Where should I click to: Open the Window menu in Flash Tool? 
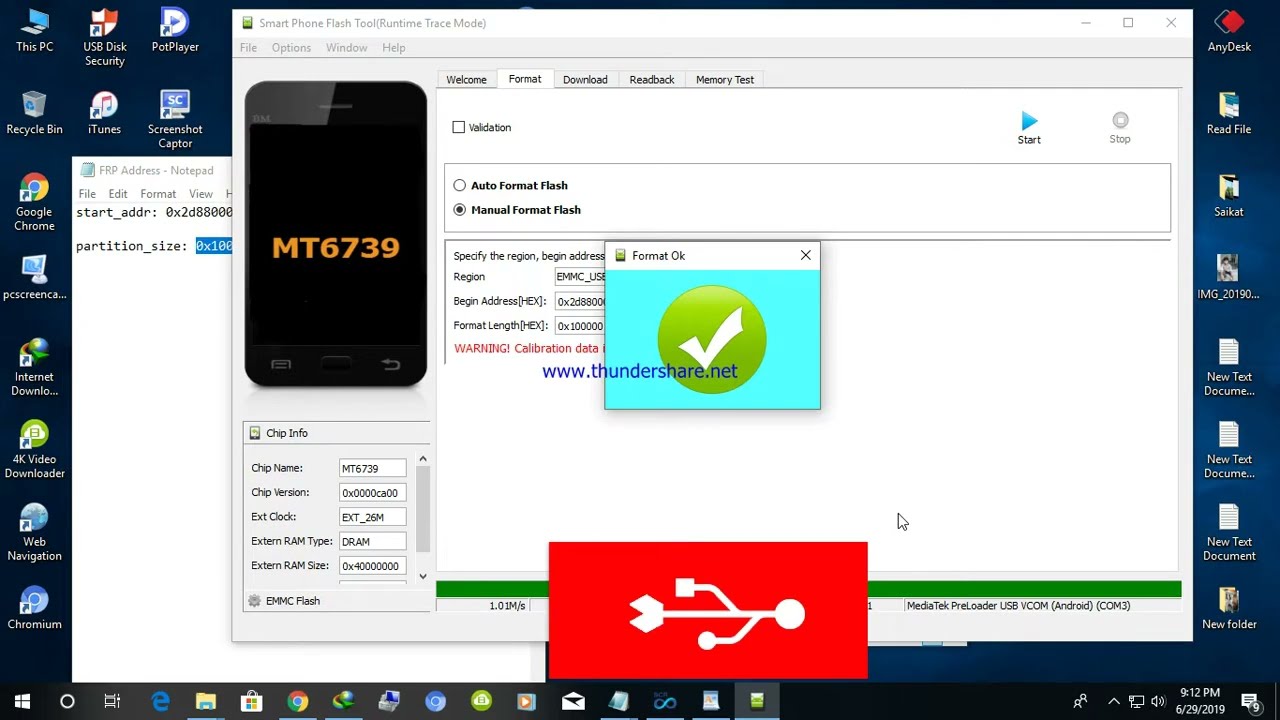tap(346, 47)
